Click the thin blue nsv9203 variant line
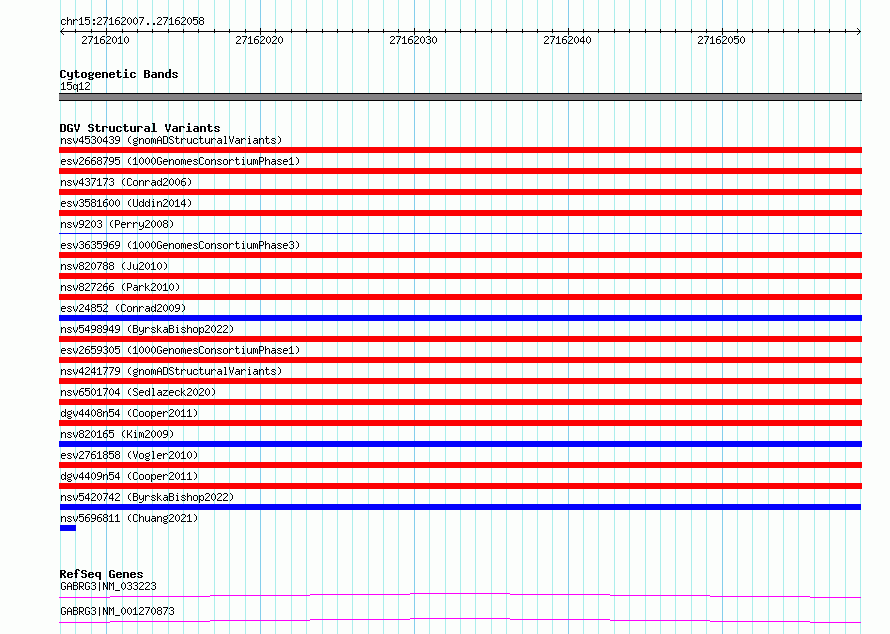Viewport: 890px width, 634px height. coord(460,233)
